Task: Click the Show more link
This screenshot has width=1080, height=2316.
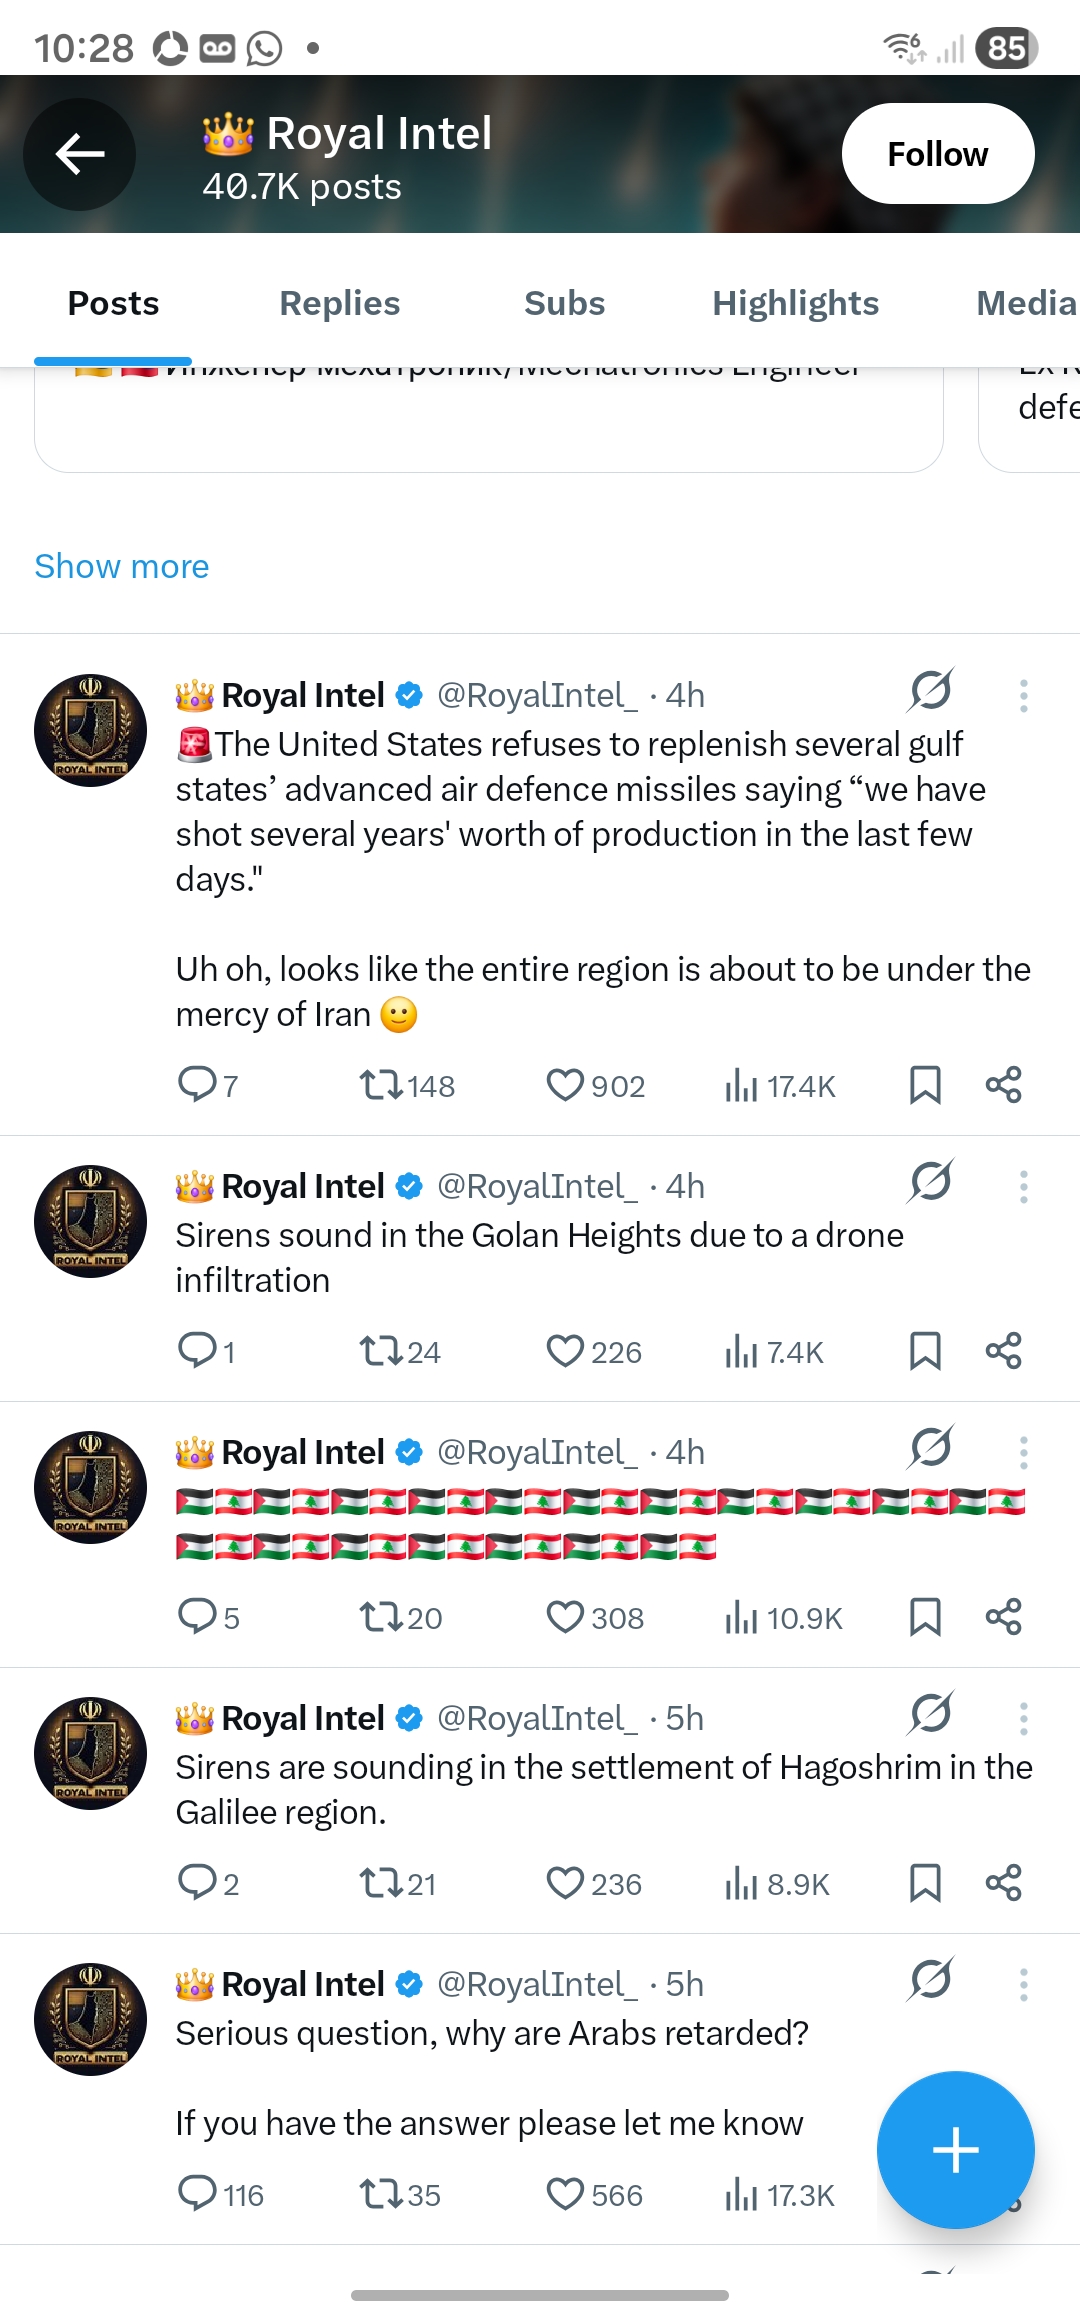Action: 122,566
